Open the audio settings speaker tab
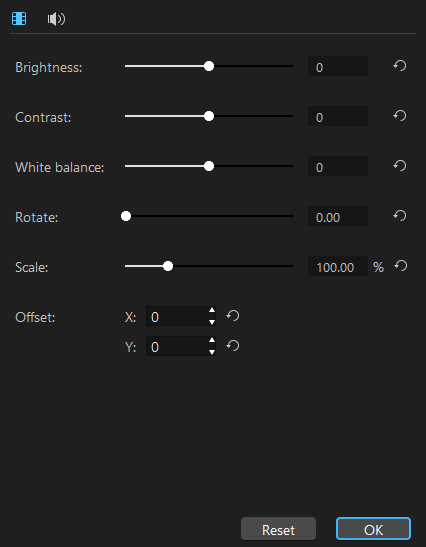Screen dimensions: 426x547 tap(56, 19)
